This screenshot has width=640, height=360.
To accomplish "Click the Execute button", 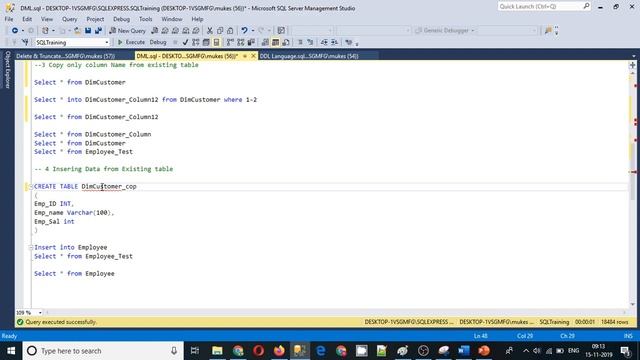I will pos(131,42).
